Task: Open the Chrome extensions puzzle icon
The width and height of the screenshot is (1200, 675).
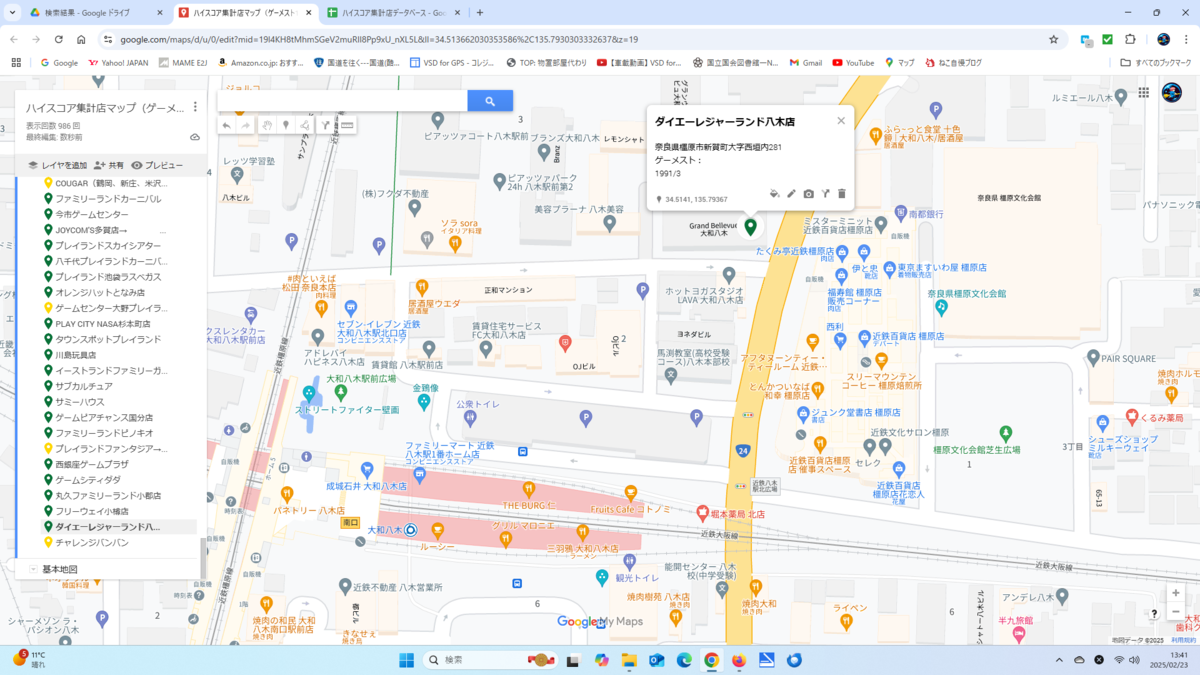Action: (1130, 39)
